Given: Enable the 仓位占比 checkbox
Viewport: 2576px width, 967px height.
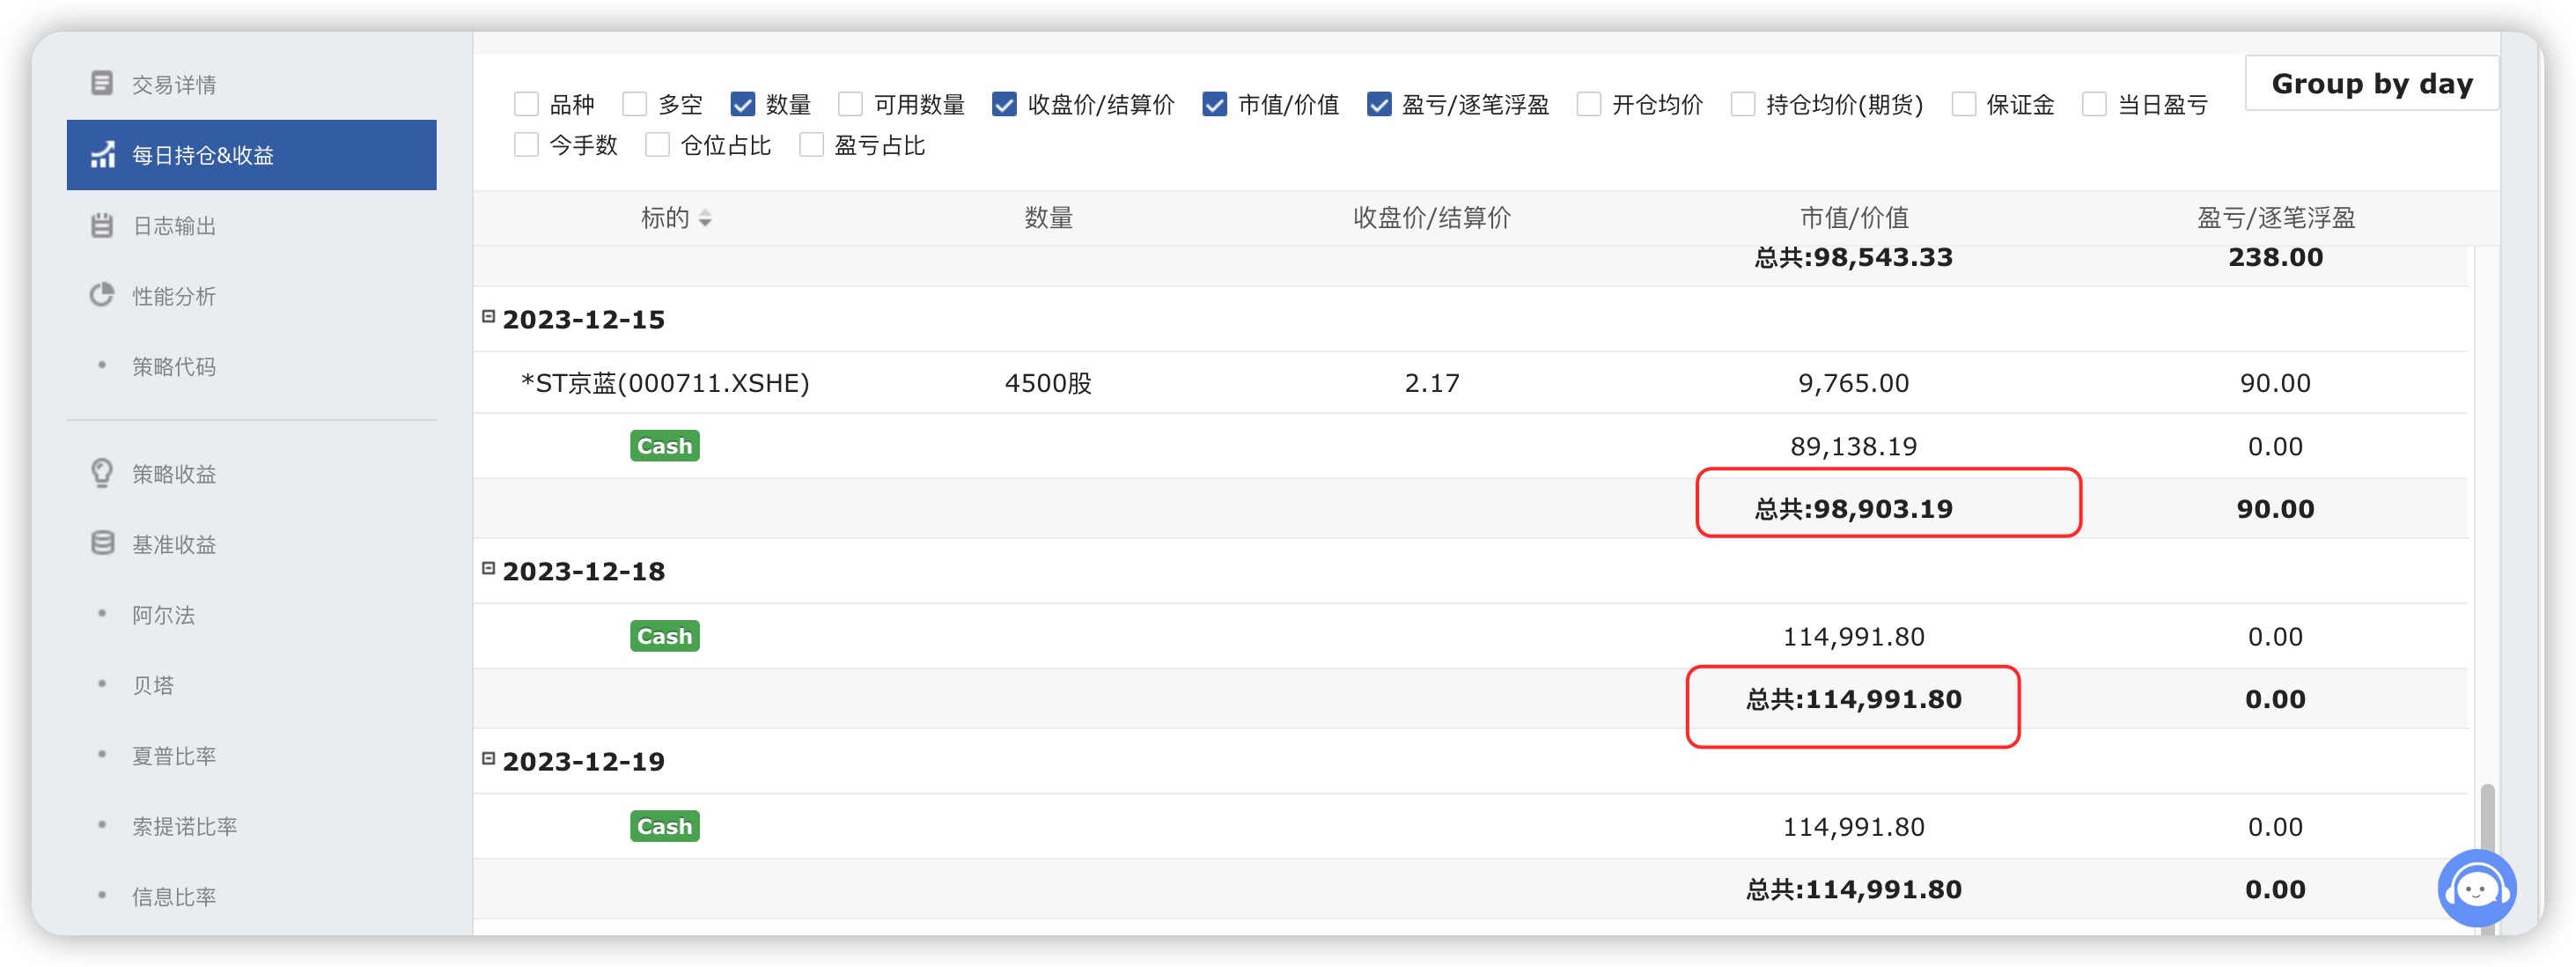Looking at the screenshot, I should click(x=657, y=145).
